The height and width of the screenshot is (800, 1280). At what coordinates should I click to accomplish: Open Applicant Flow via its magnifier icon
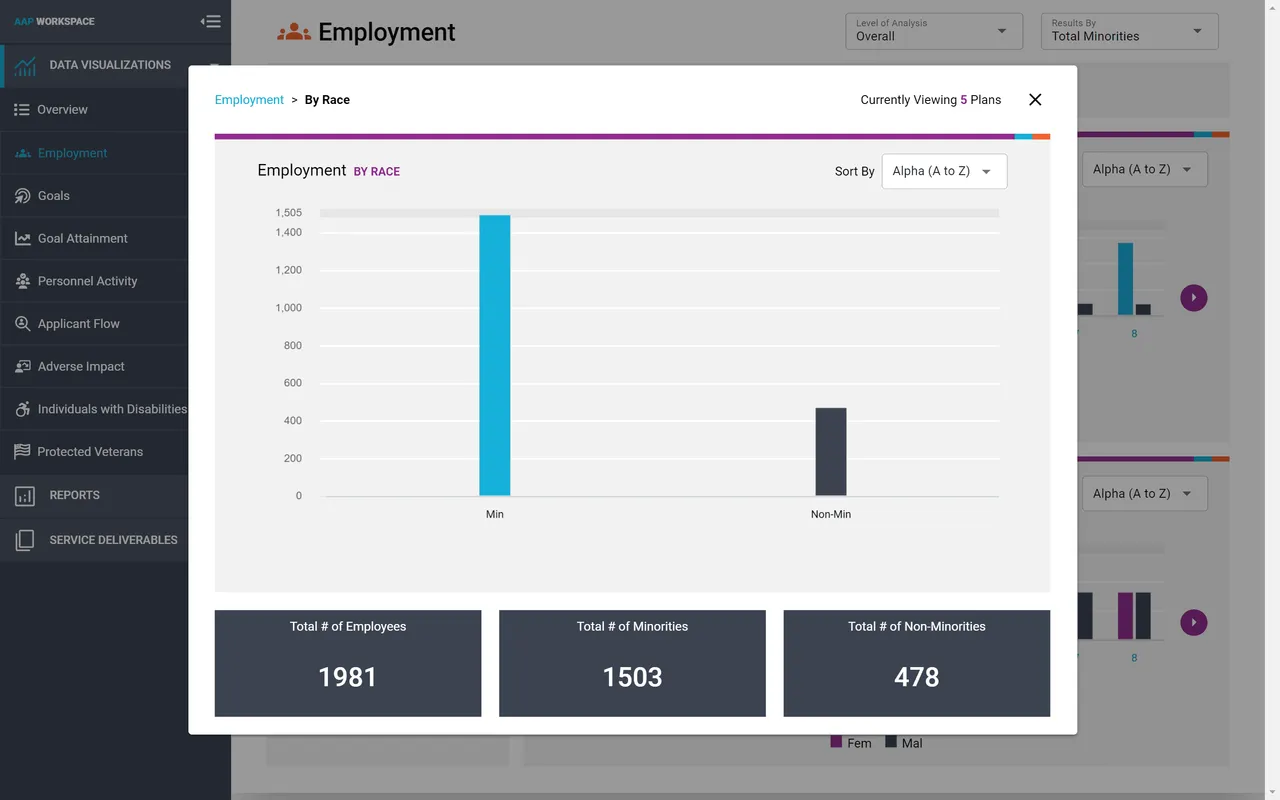coord(20,323)
